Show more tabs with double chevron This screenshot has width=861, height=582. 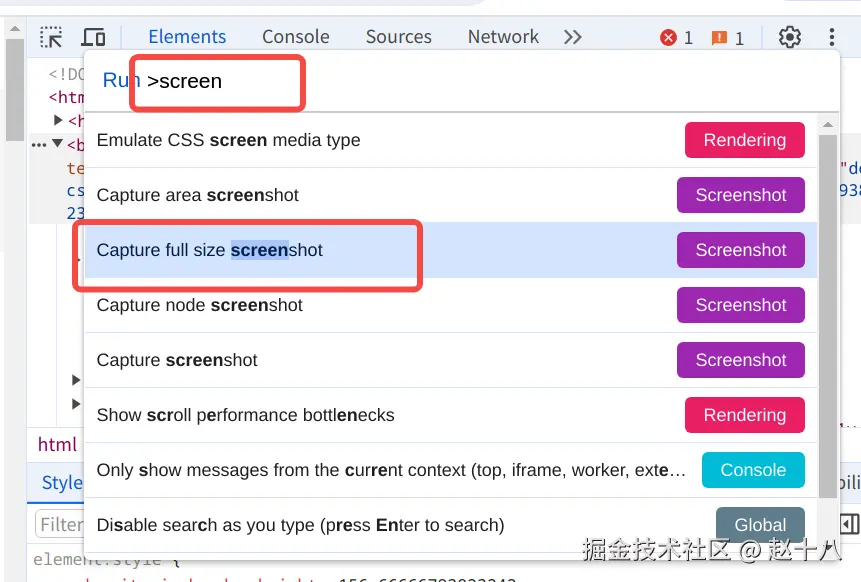coord(573,37)
